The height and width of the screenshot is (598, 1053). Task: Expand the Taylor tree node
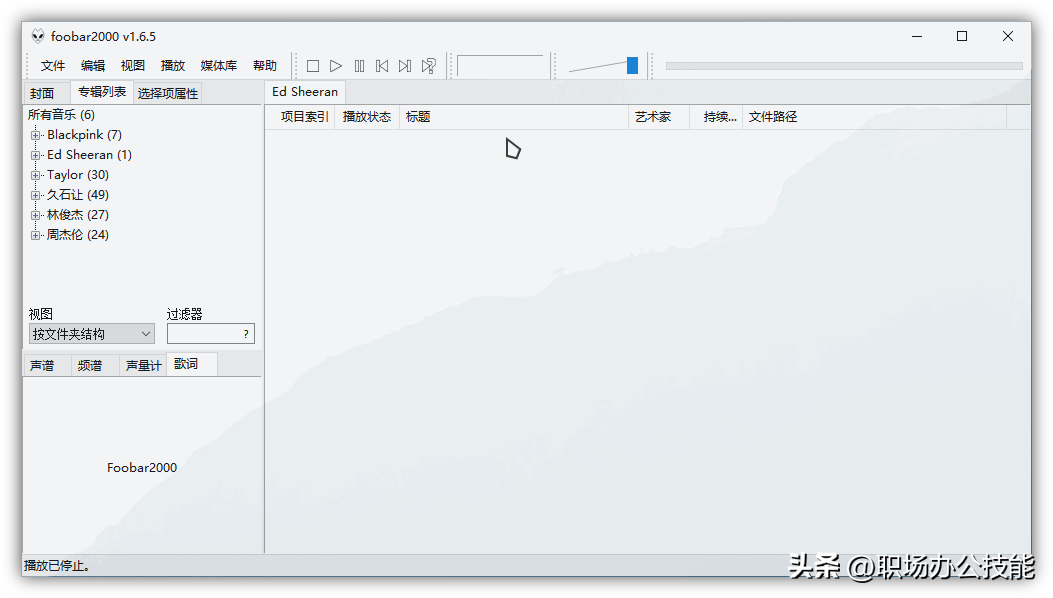(x=36, y=175)
